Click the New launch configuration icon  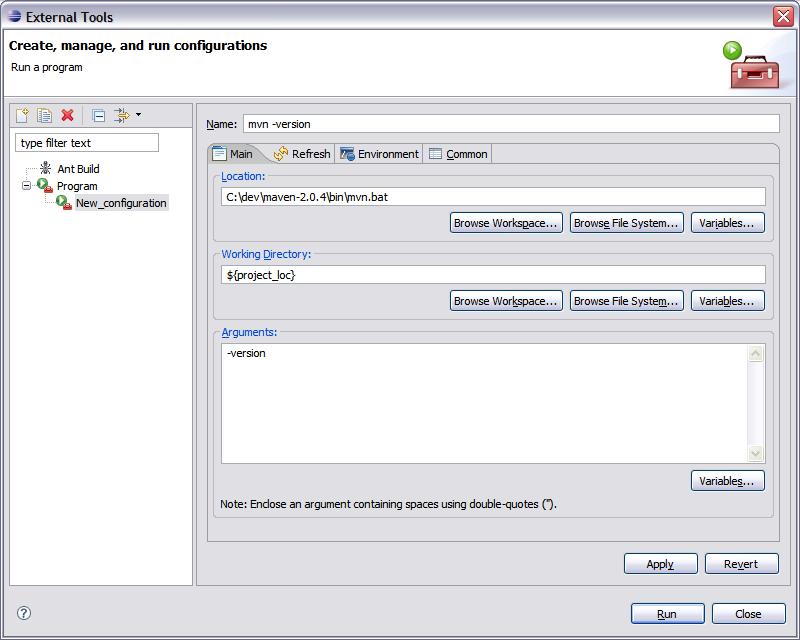click(23, 116)
